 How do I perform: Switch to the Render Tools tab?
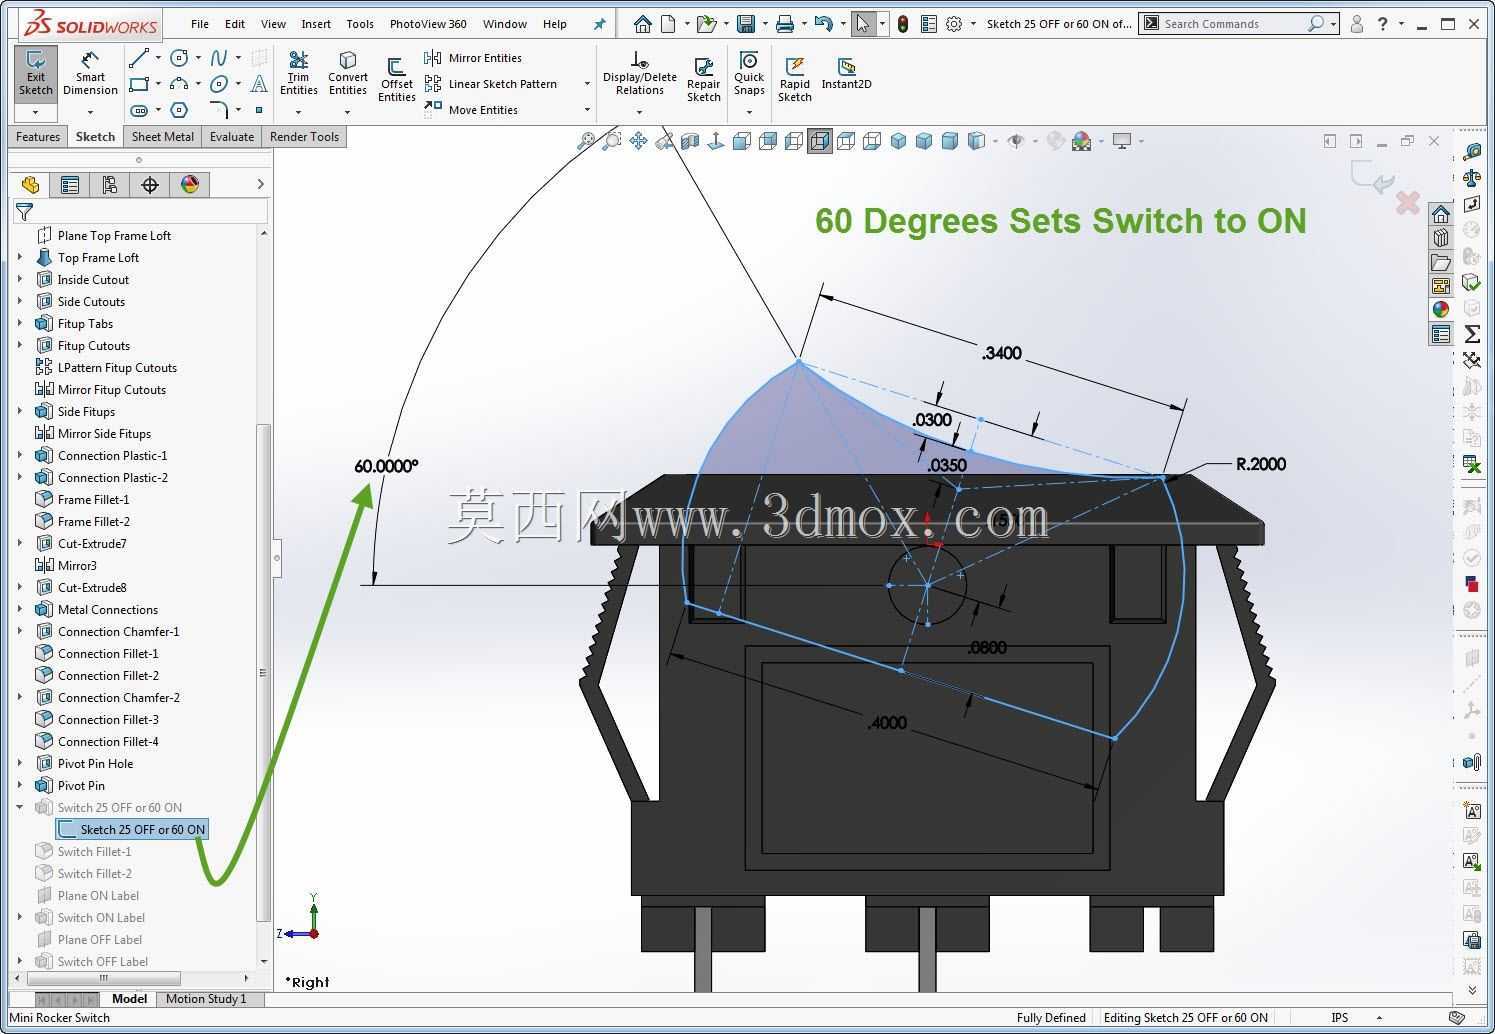[x=304, y=137]
